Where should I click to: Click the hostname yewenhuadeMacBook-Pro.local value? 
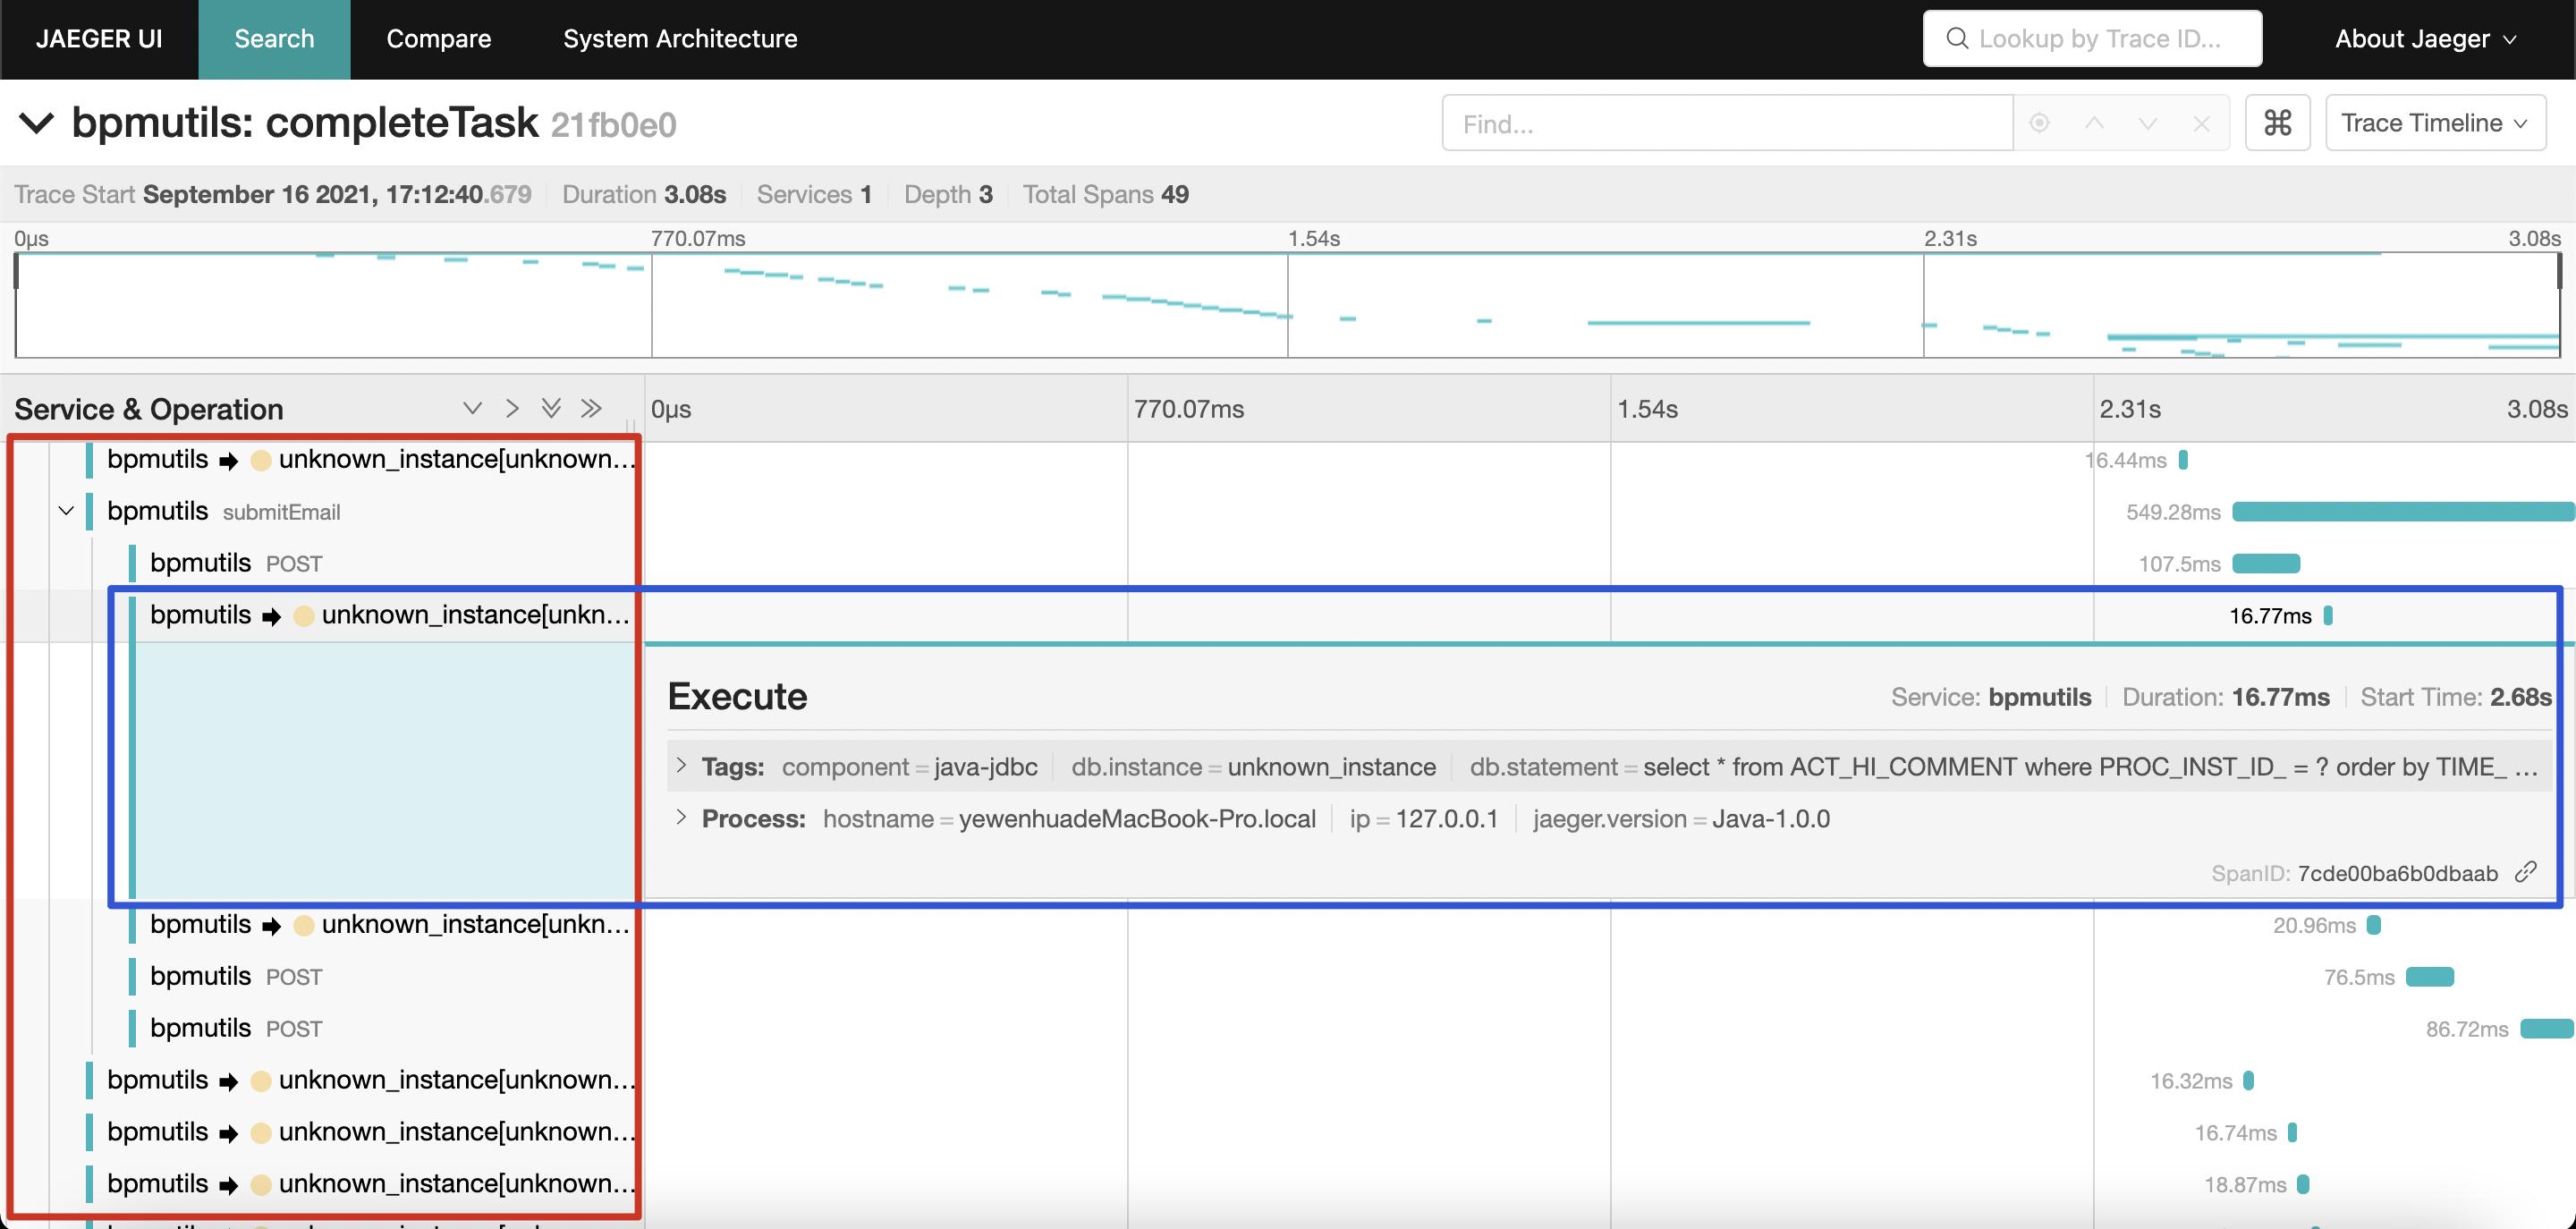(1137, 819)
